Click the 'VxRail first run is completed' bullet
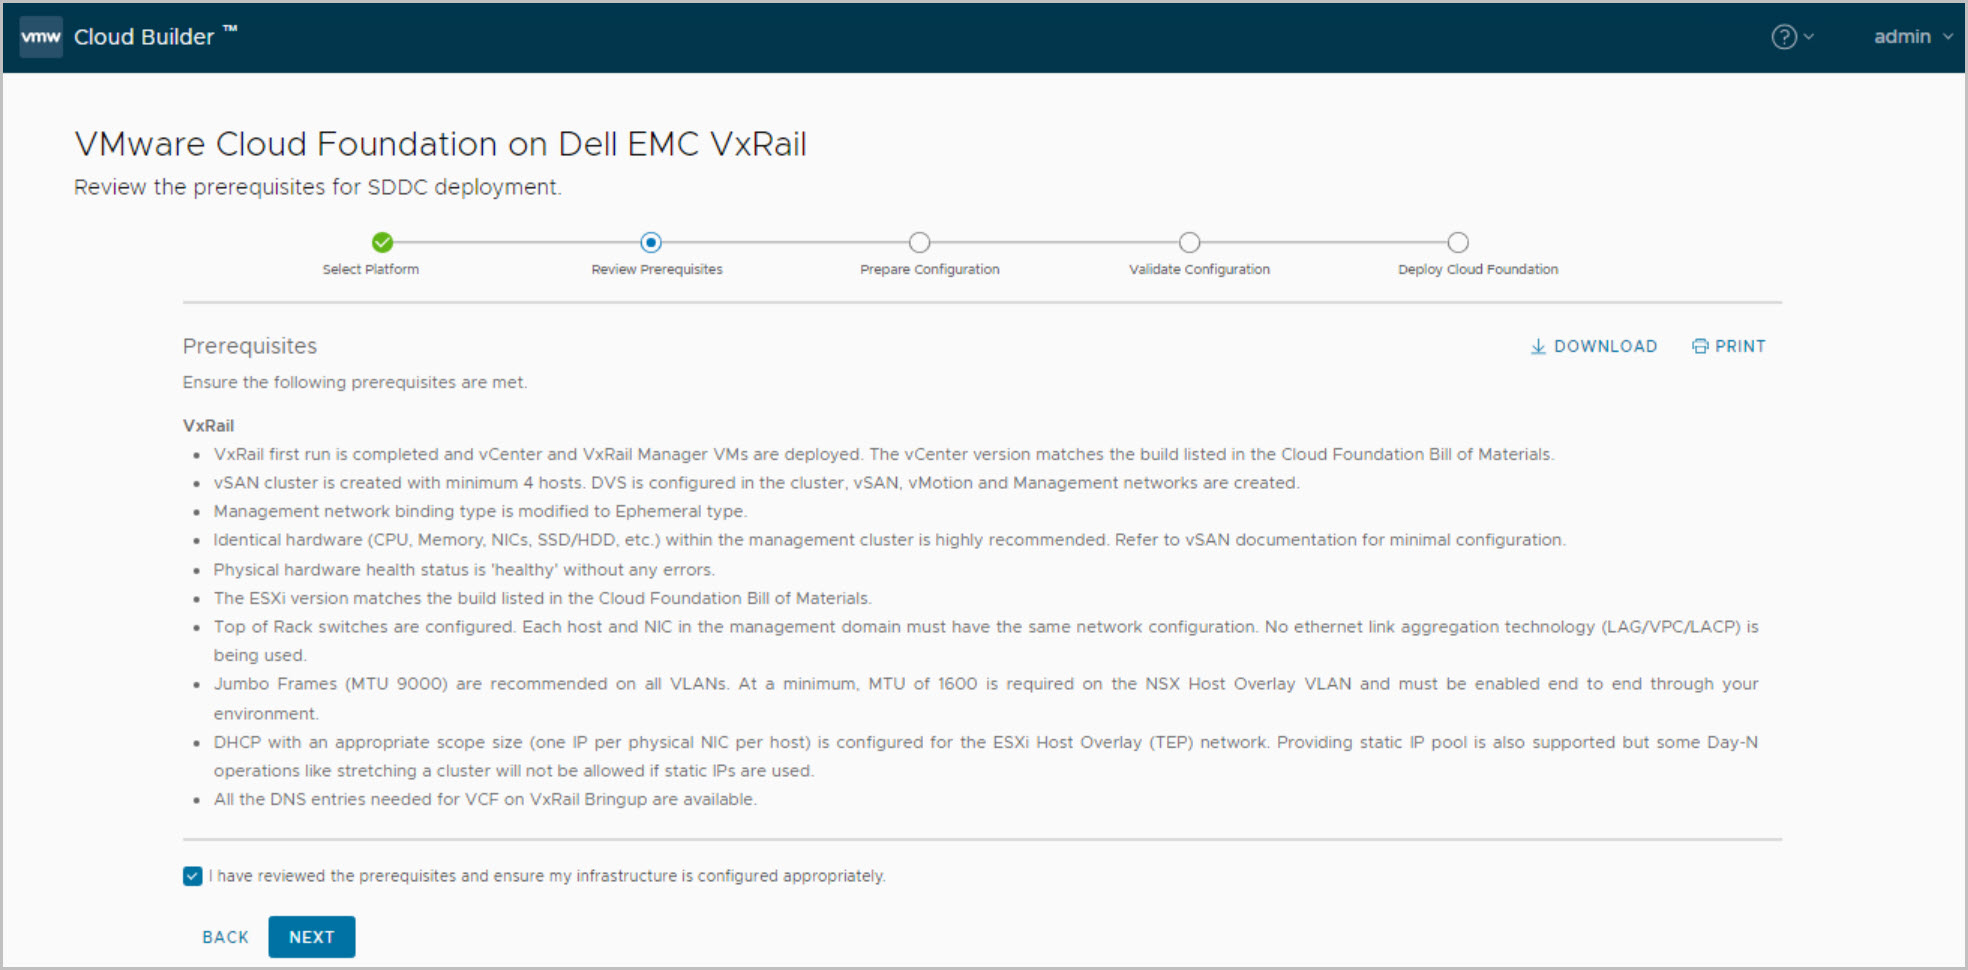The width and height of the screenshot is (1968, 970). tap(884, 454)
